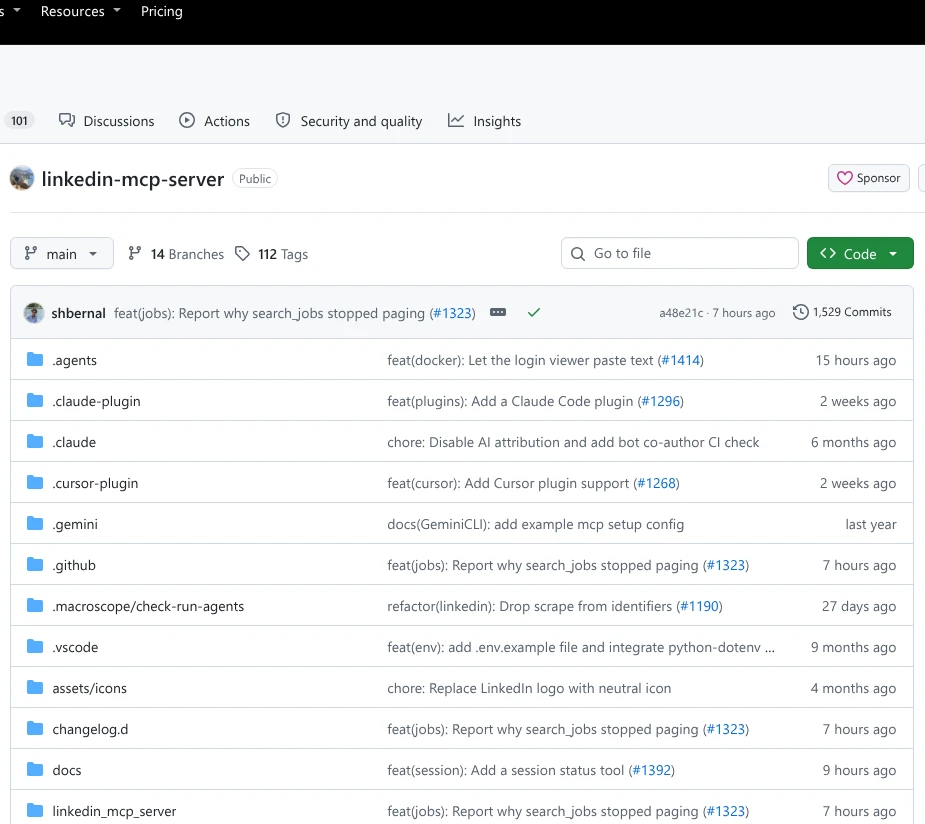This screenshot has height=824, width=925.
Task: Go to the Pricing page
Action: coord(162,11)
